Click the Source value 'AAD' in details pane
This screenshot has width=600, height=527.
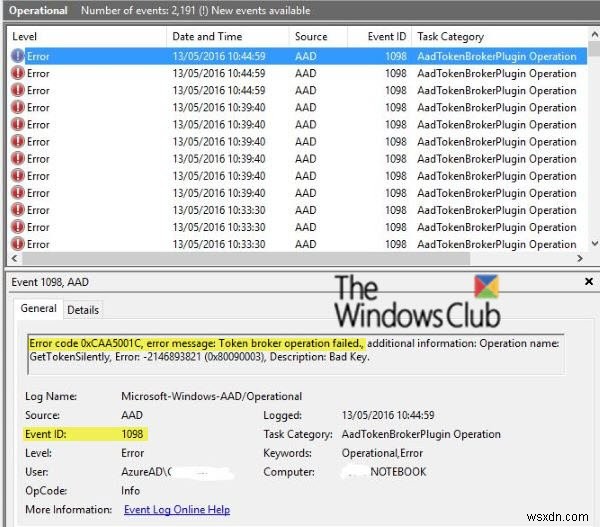132,415
